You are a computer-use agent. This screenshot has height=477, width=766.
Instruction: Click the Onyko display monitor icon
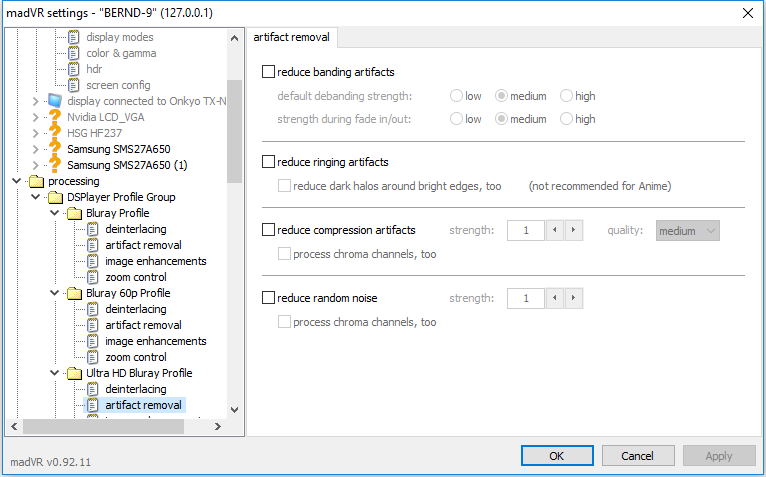click(55, 101)
